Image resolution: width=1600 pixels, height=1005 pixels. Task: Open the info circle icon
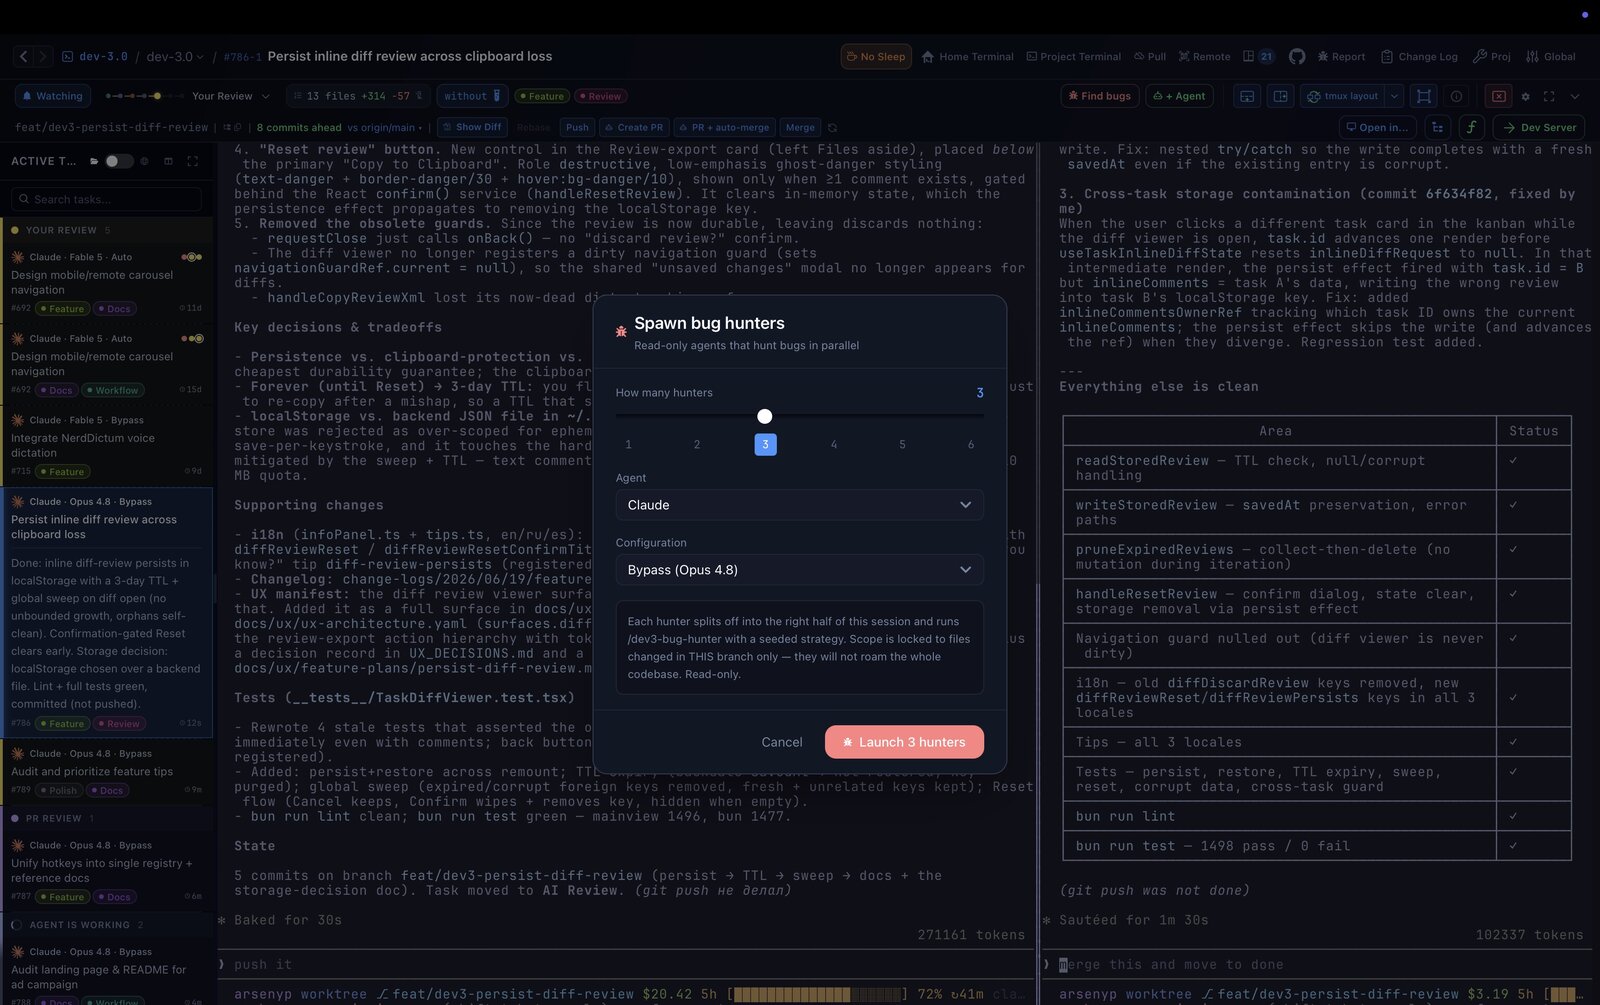coord(1457,96)
